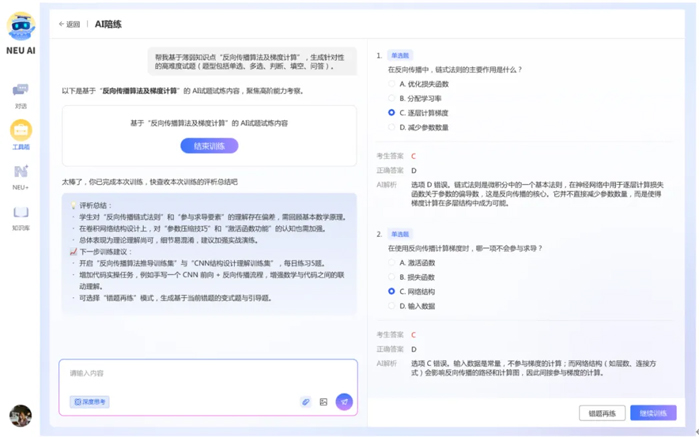Click the 错题再练 retry mistakes button
This screenshot has height=437, width=700.
coord(602,413)
